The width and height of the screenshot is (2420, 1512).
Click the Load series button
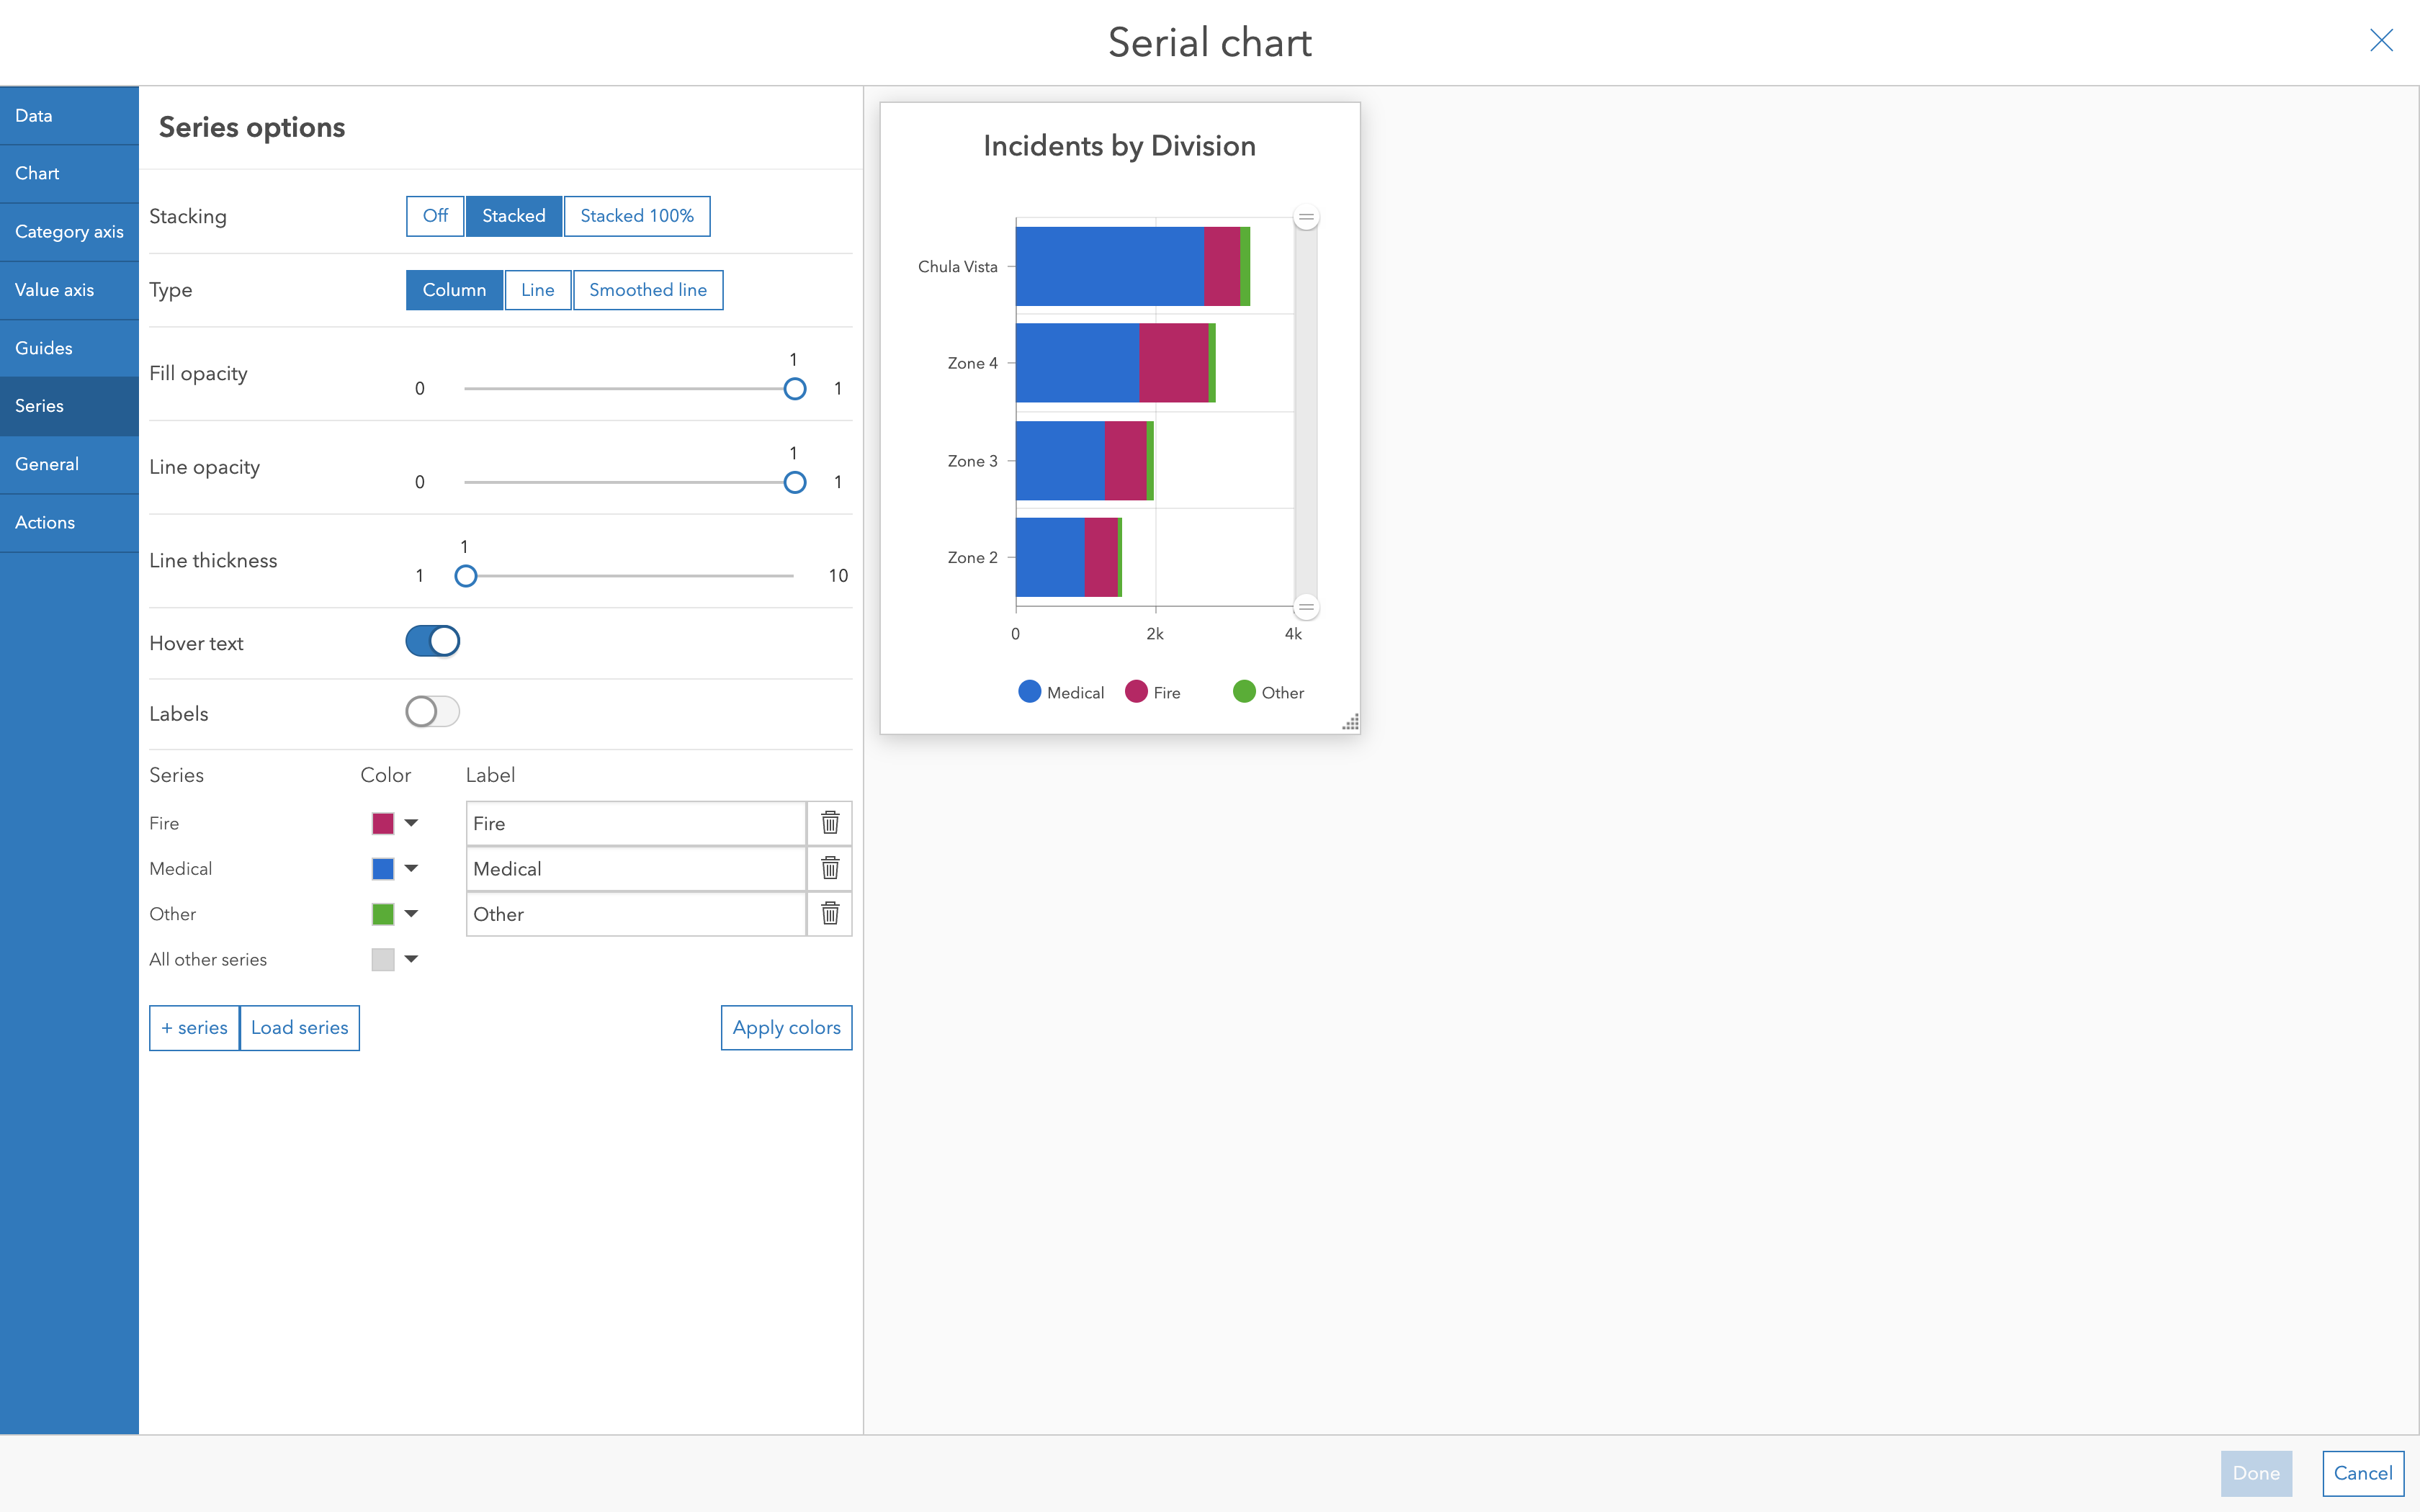pyautogui.click(x=299, y=1027)
